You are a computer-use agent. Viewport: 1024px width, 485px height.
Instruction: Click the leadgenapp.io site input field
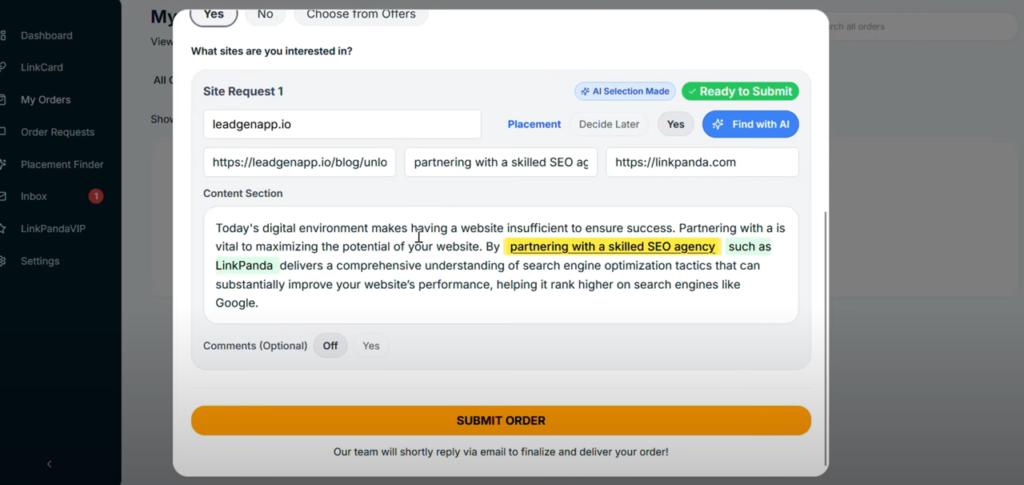[342, 124]
